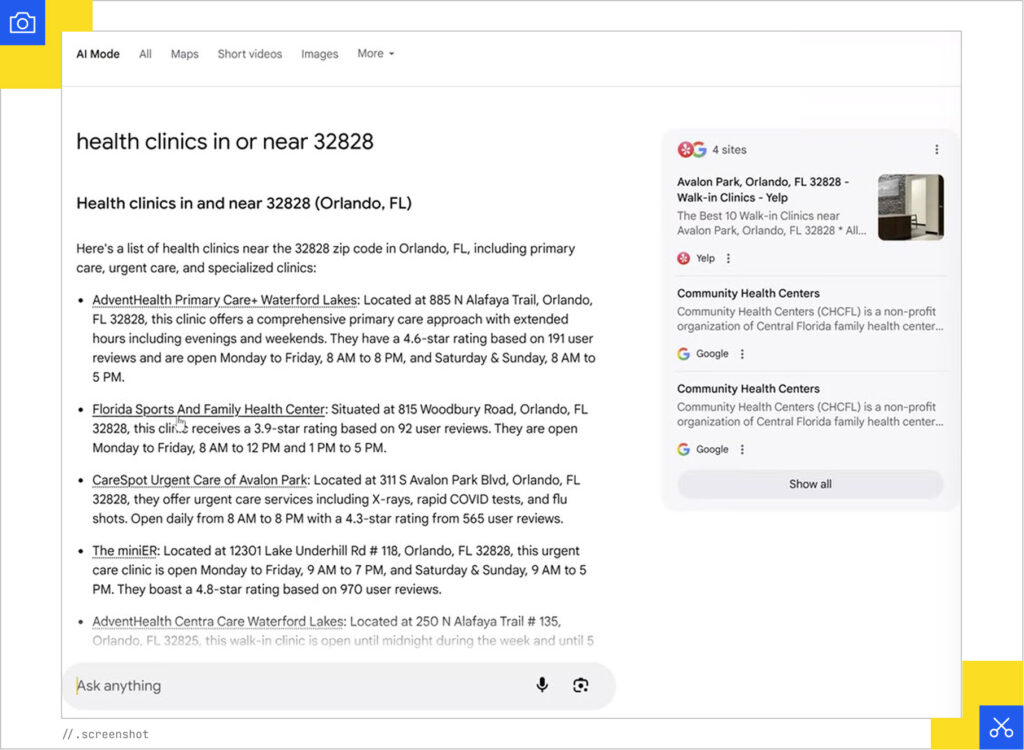This screenshot has width=1024, height=750.
Task: Go to the All results tab
Action: 145,54
